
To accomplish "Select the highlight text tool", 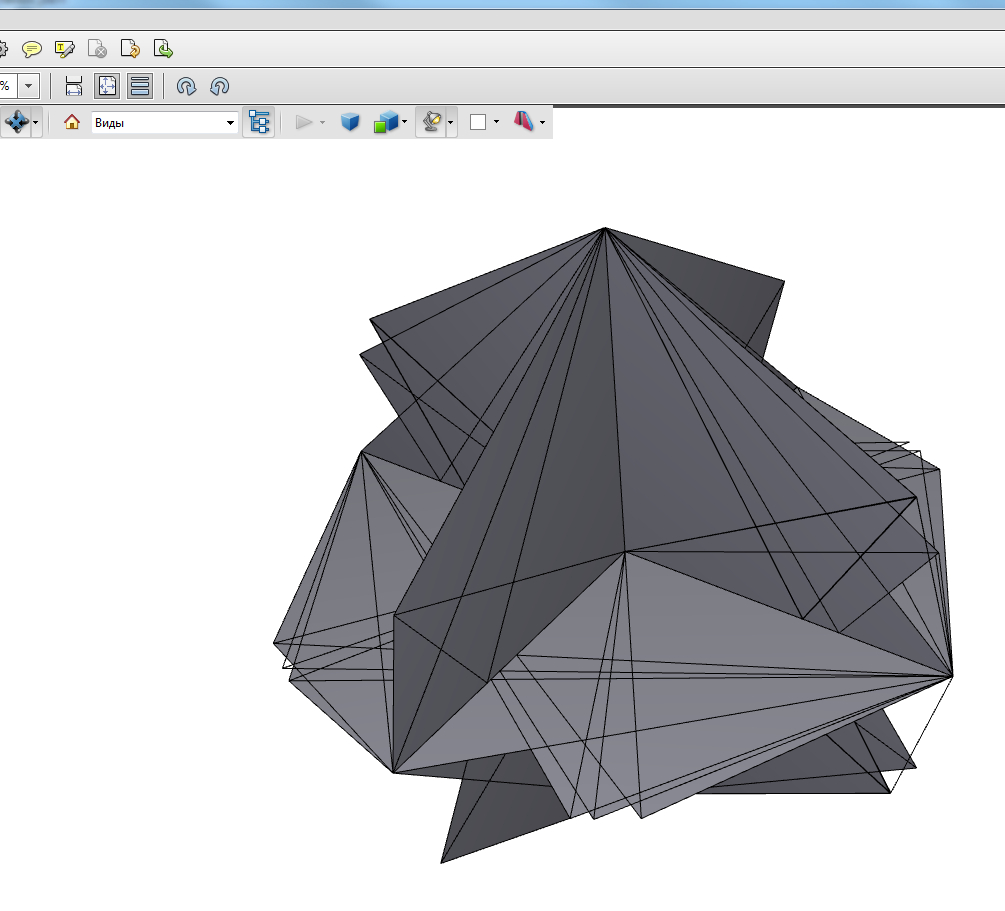I will coord(65,48).
